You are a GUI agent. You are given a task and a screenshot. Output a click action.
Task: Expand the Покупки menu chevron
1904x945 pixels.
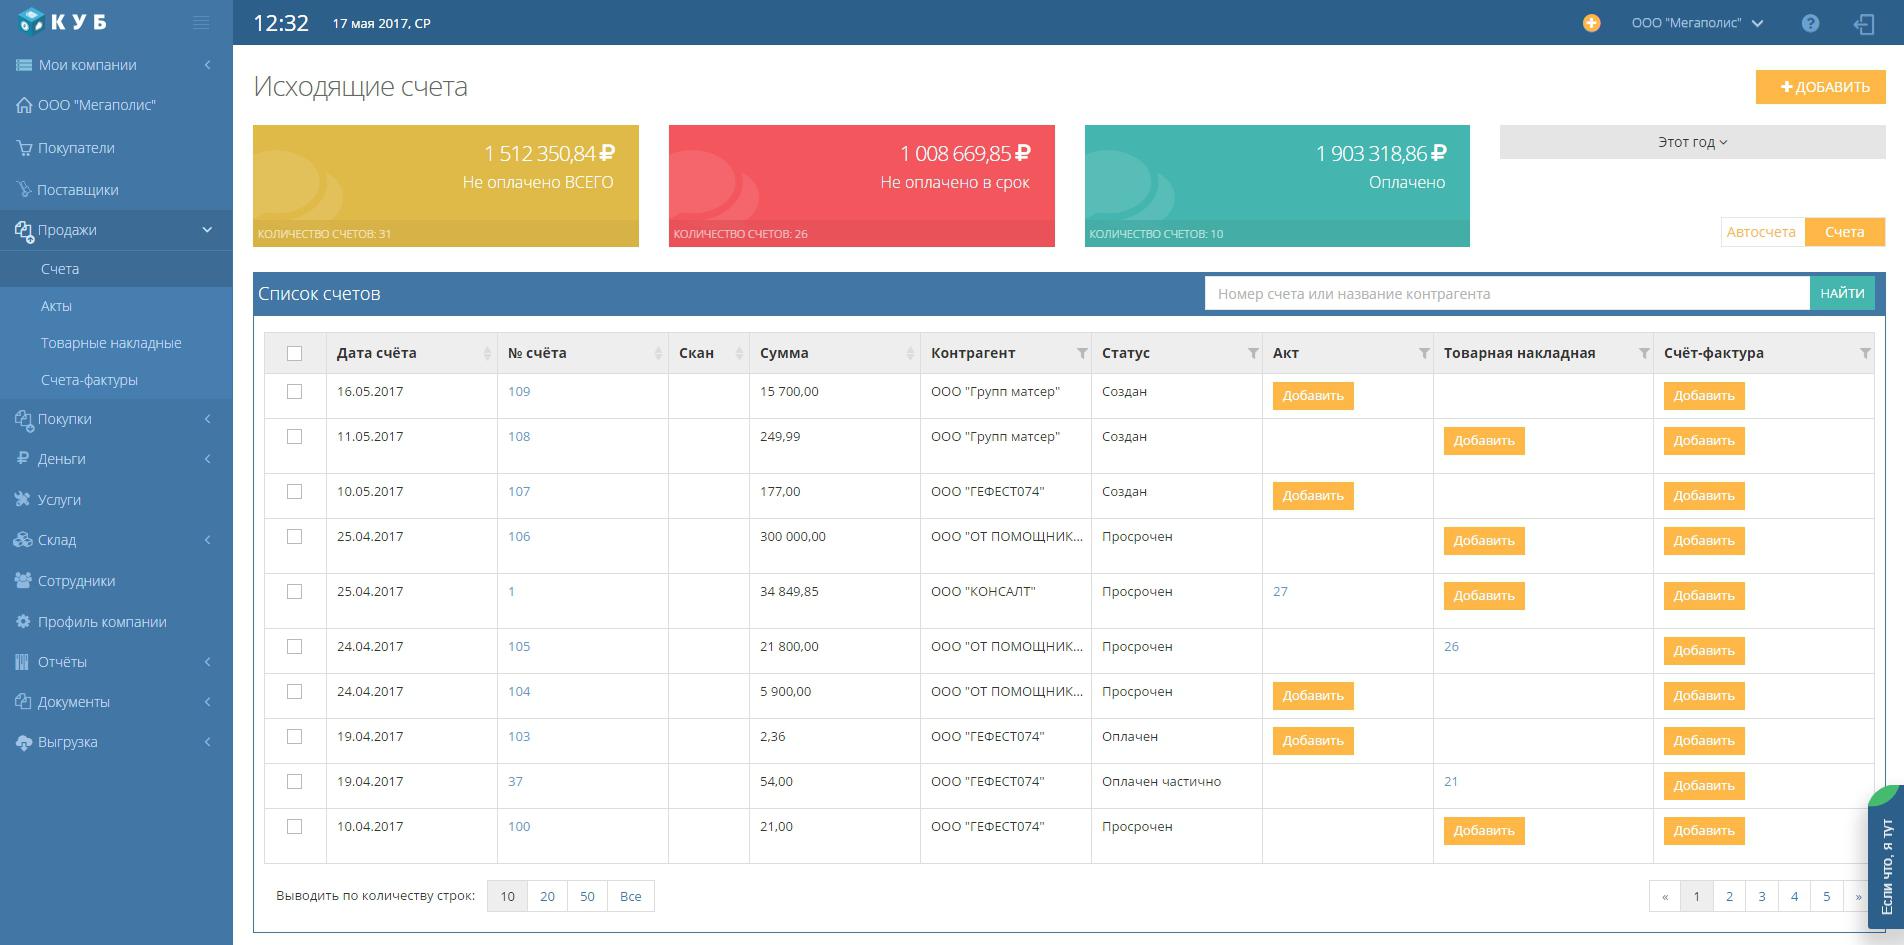(207, 419)
